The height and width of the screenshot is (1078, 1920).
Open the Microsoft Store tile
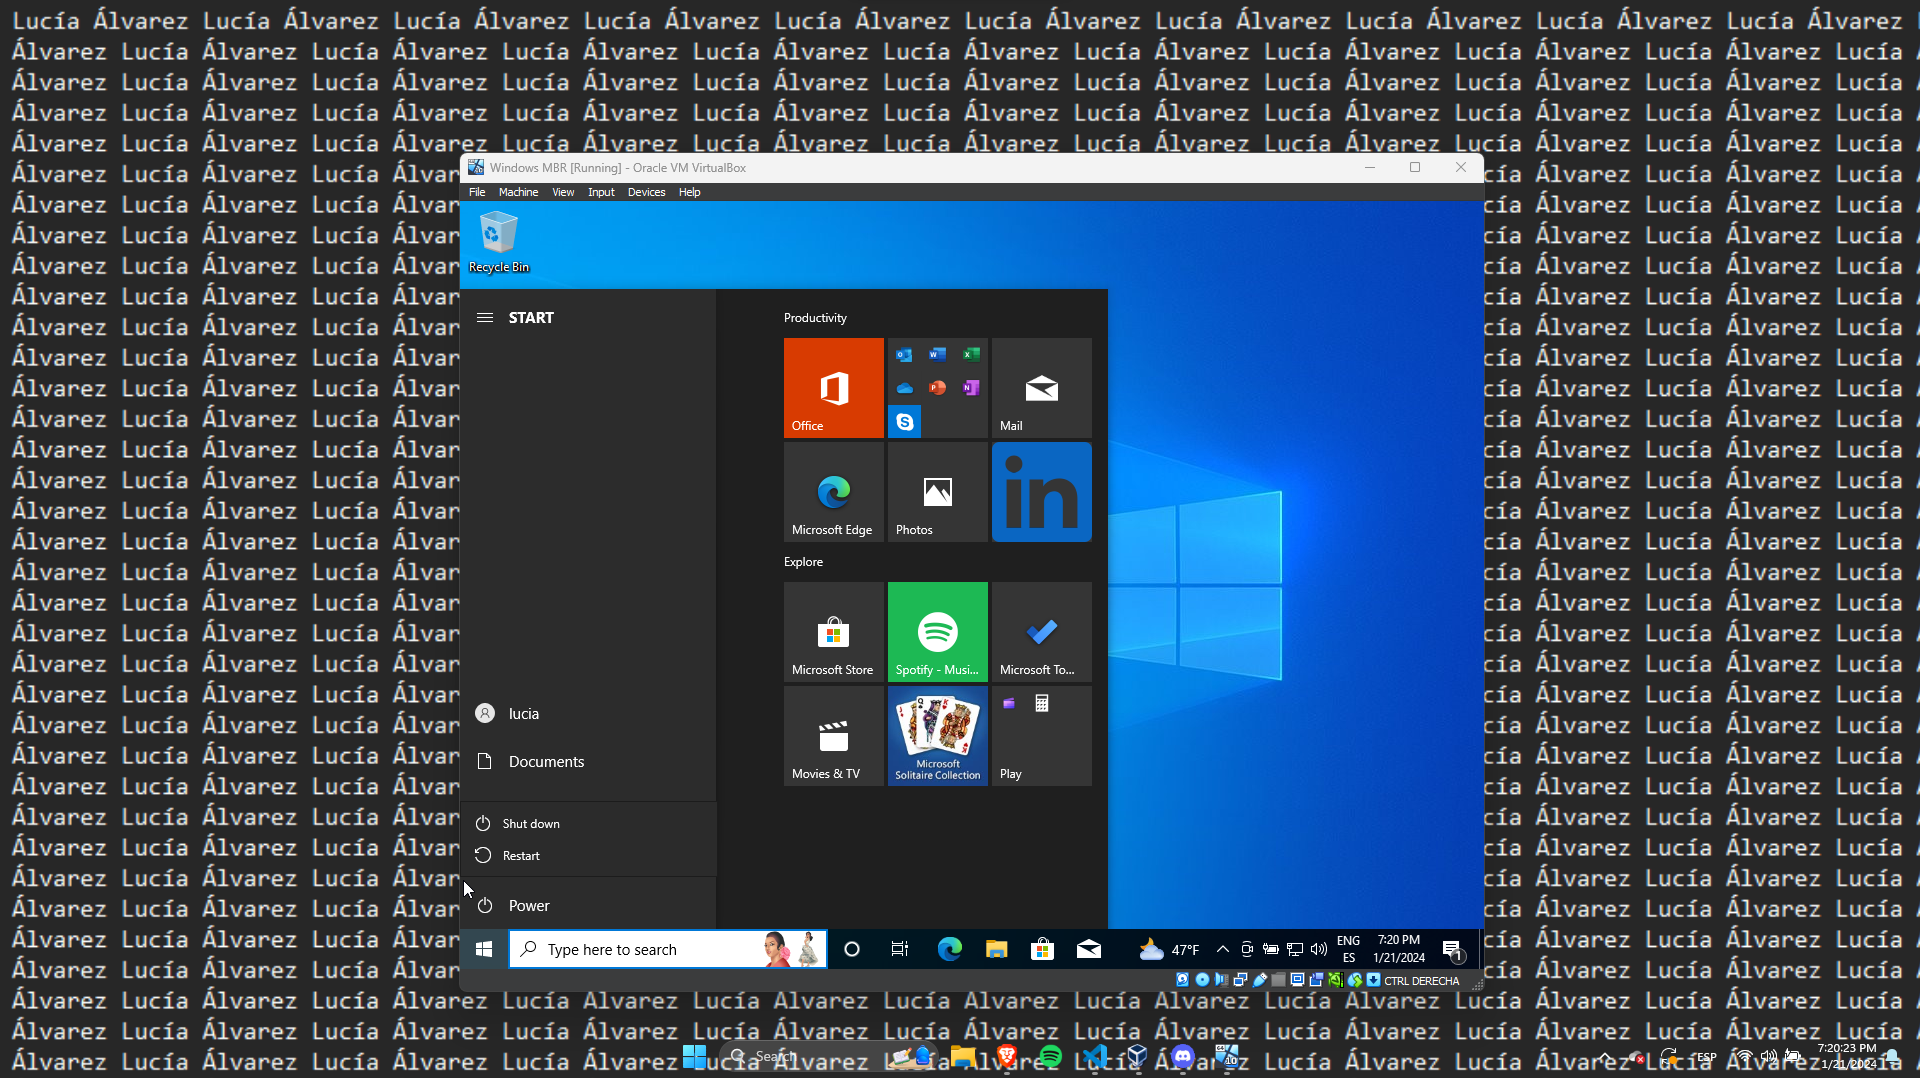(x=833, y=632)
